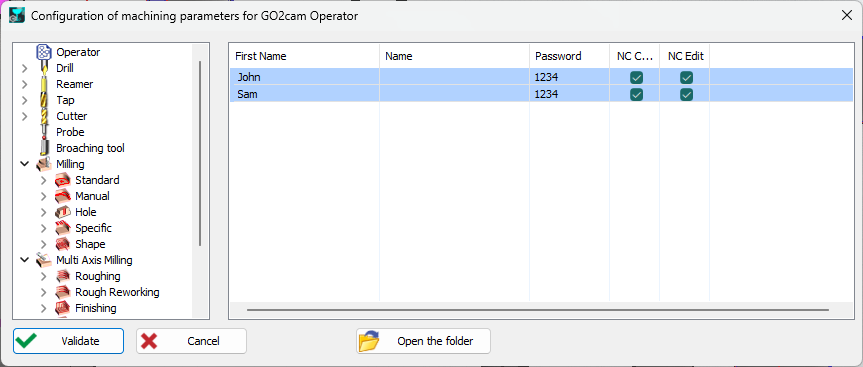Expand the Cutter node
The height and width of the screenshot is (367, 863).
24,116
